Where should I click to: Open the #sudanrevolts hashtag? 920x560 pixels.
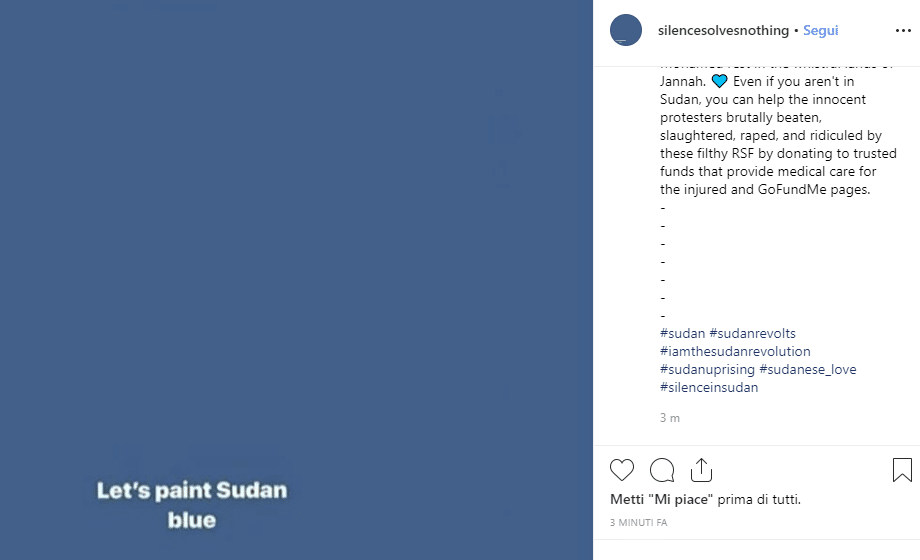[x=753, y=333]
